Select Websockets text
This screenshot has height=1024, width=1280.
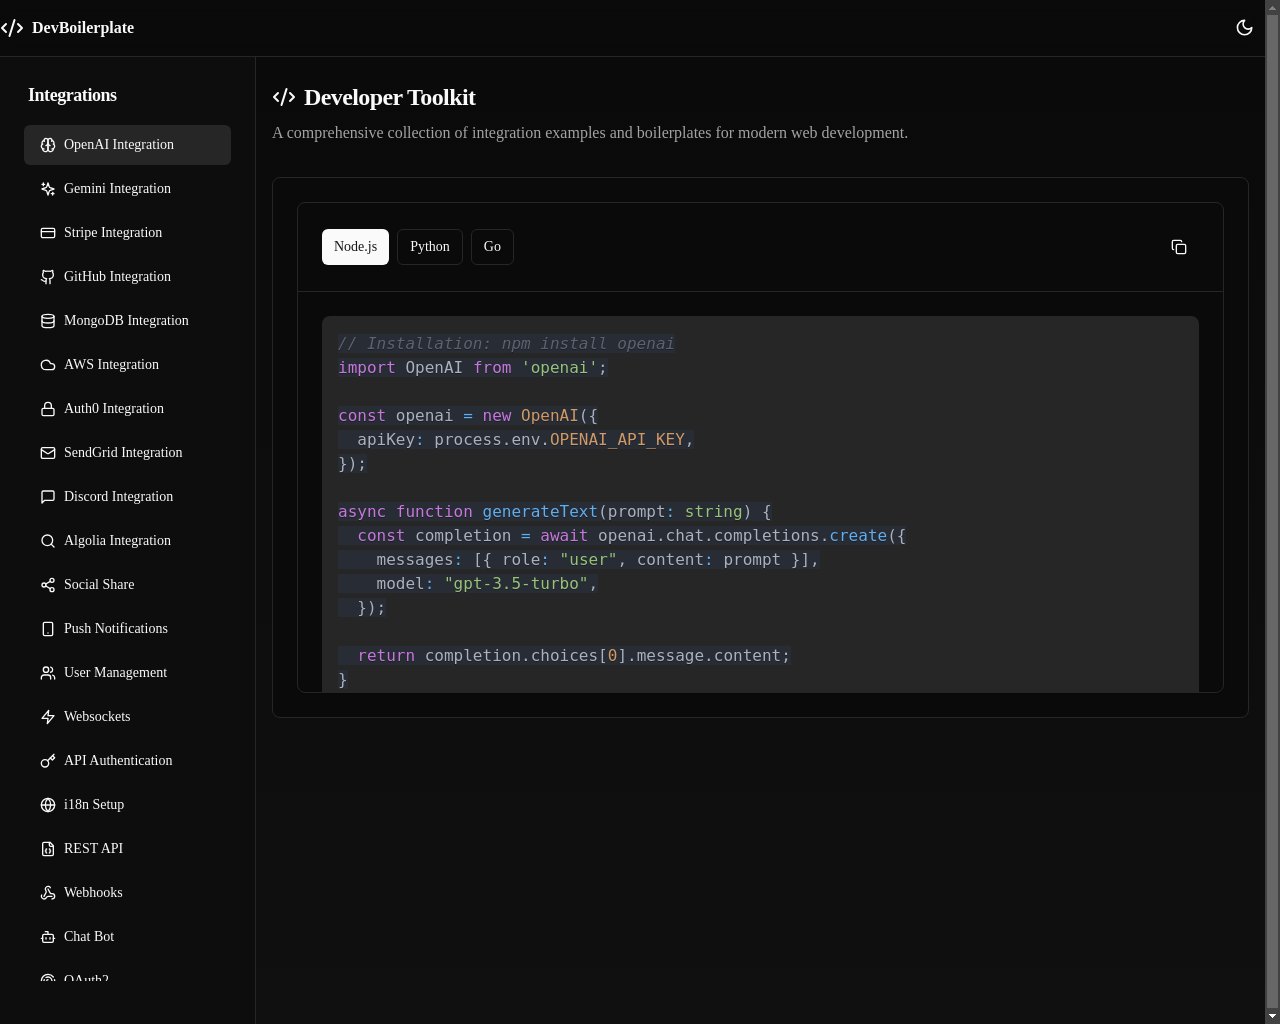coord(97,717)
